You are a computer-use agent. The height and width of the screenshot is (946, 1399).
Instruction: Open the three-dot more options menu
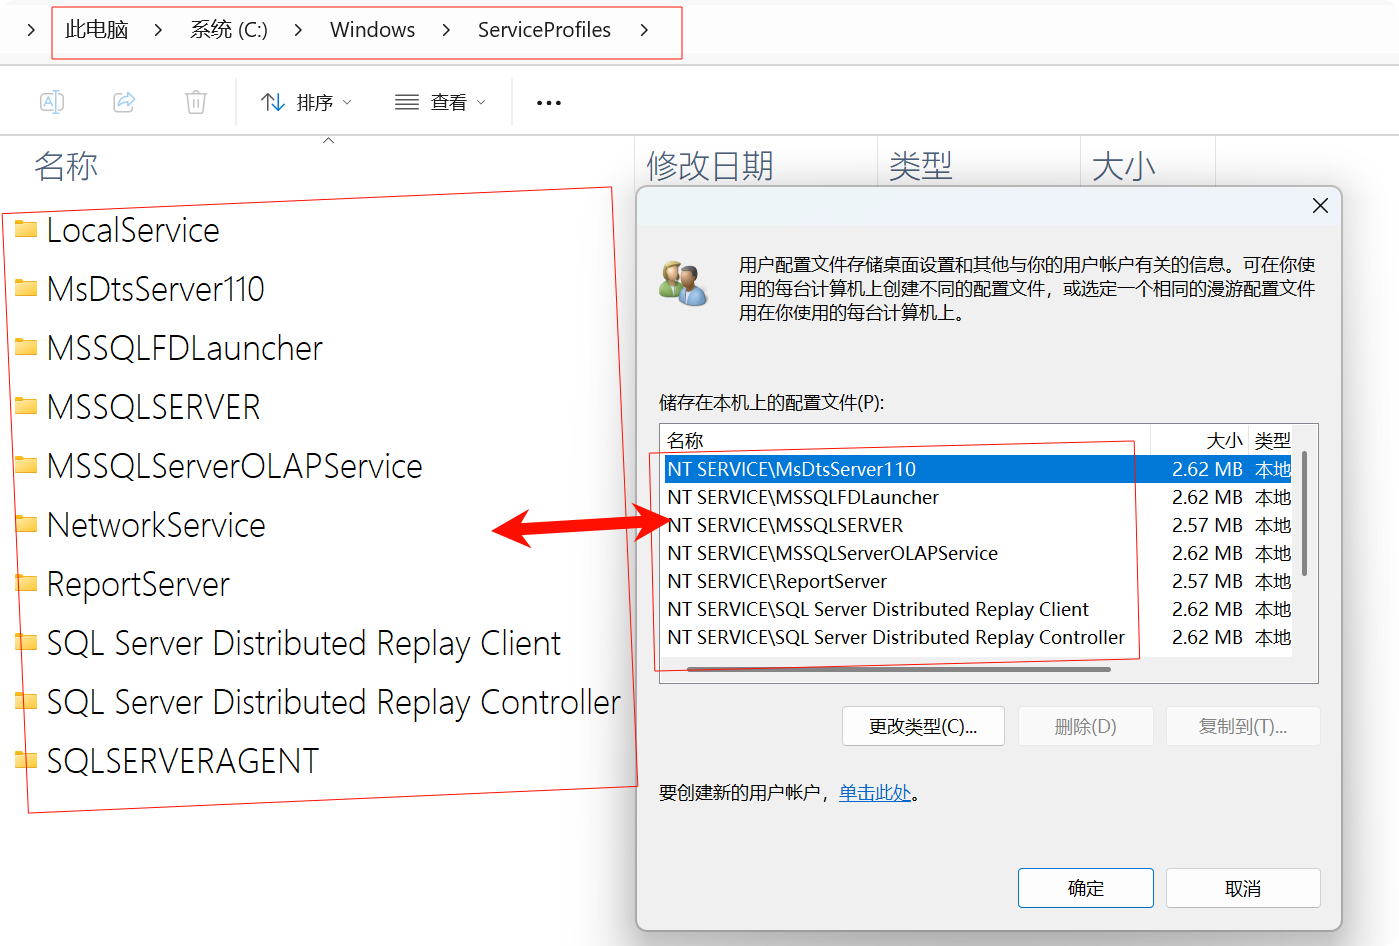click(549, 103)
